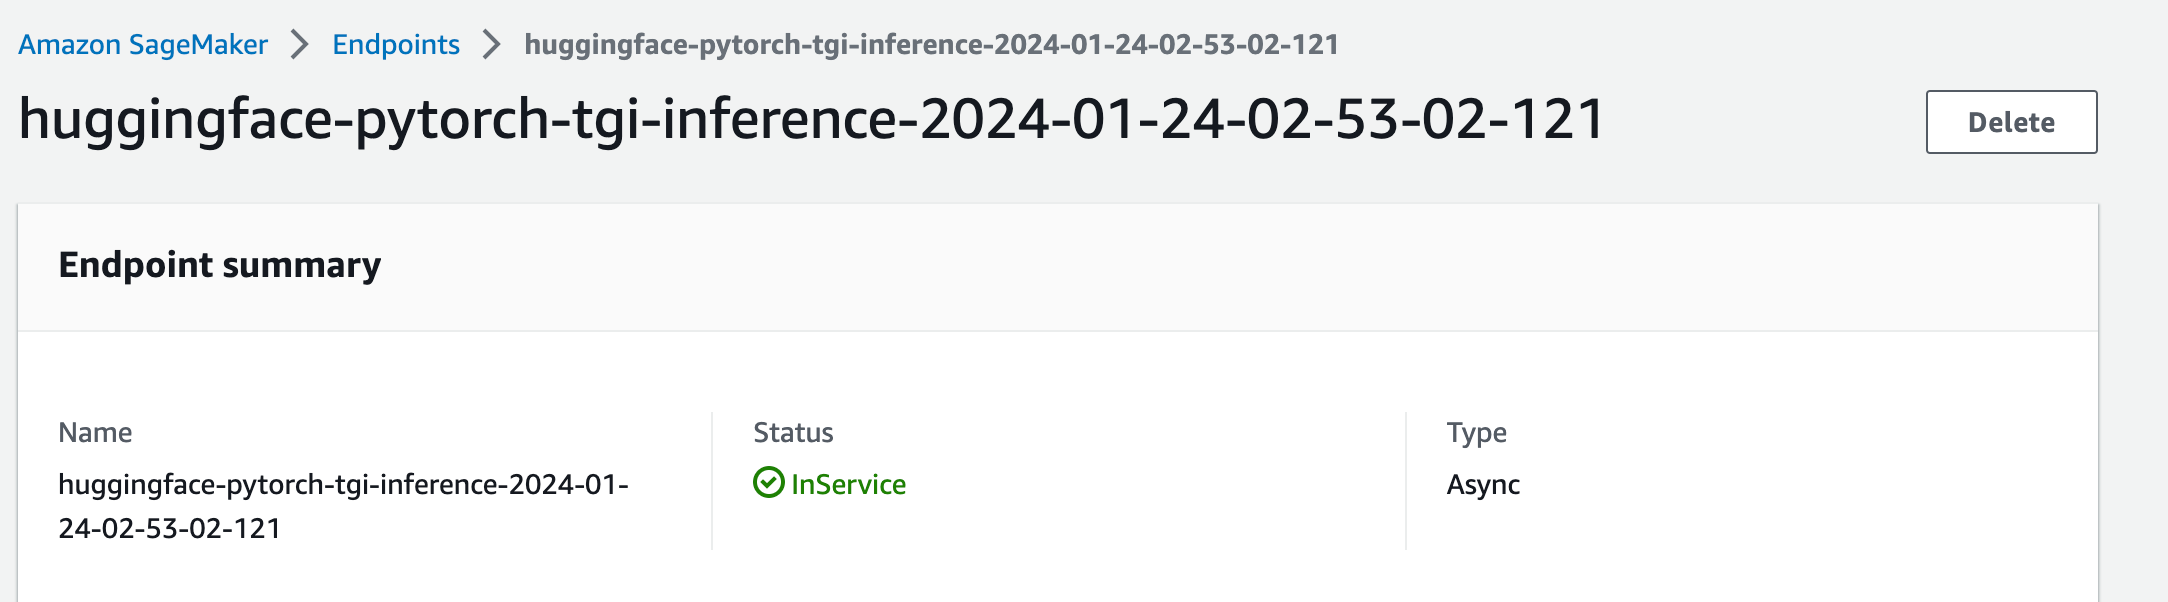Open the Amazon SageMaker breadcrumb link
The width and height of the screenshot is (2168, 602).
click(143, 45)
